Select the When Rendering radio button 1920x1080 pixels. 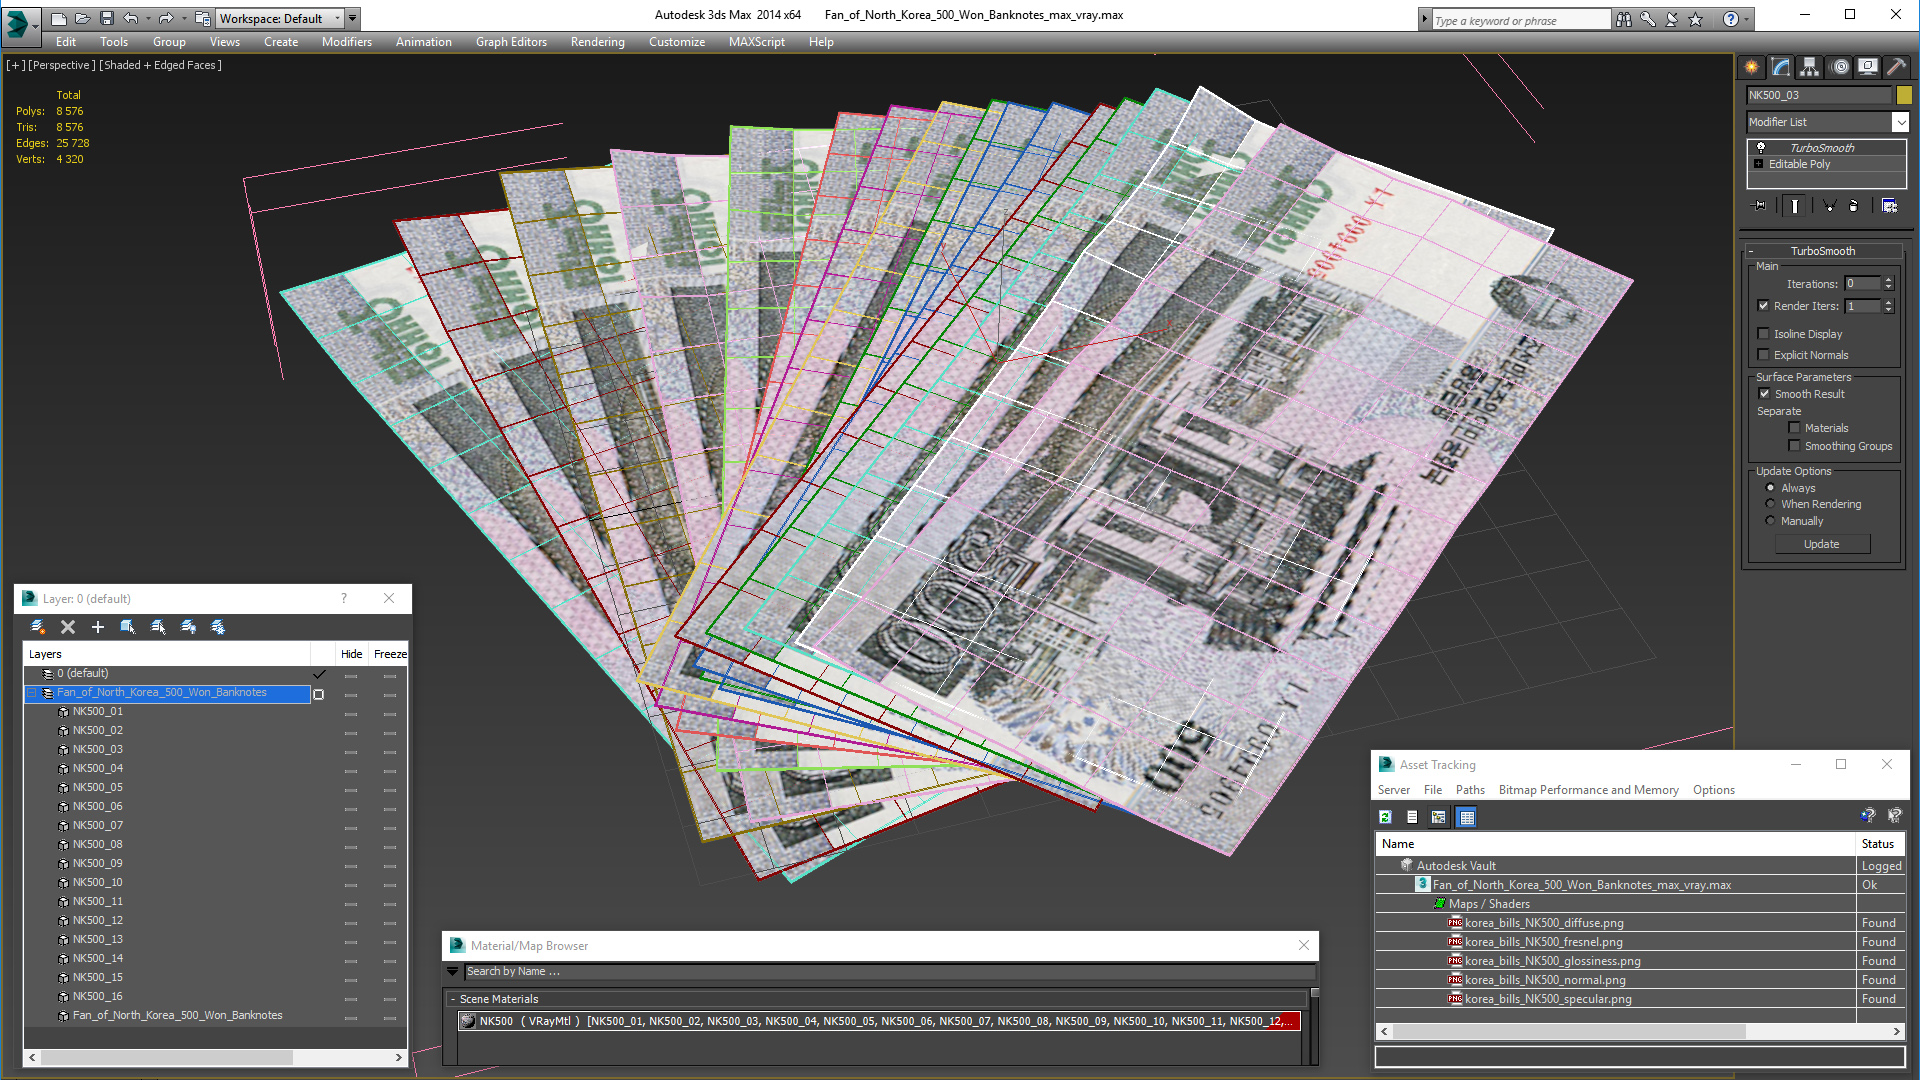click(x=1771, y=504)
